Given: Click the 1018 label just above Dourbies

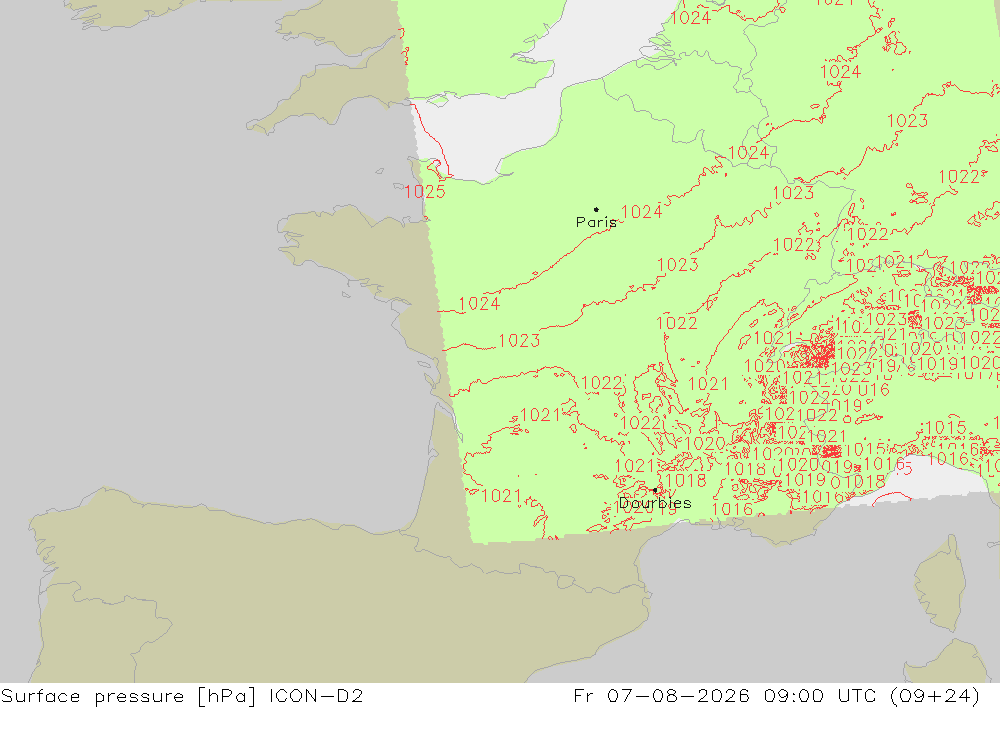Looking at the screenshot, I should coord(686,480).
